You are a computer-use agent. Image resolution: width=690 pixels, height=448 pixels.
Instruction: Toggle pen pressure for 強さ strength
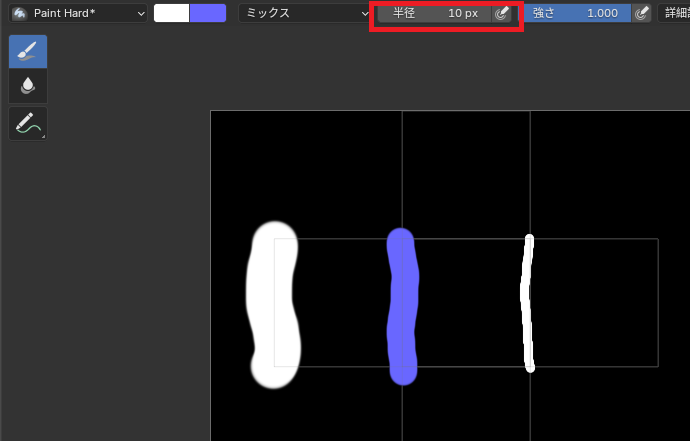pyautogui.click(x=642, y=13)
